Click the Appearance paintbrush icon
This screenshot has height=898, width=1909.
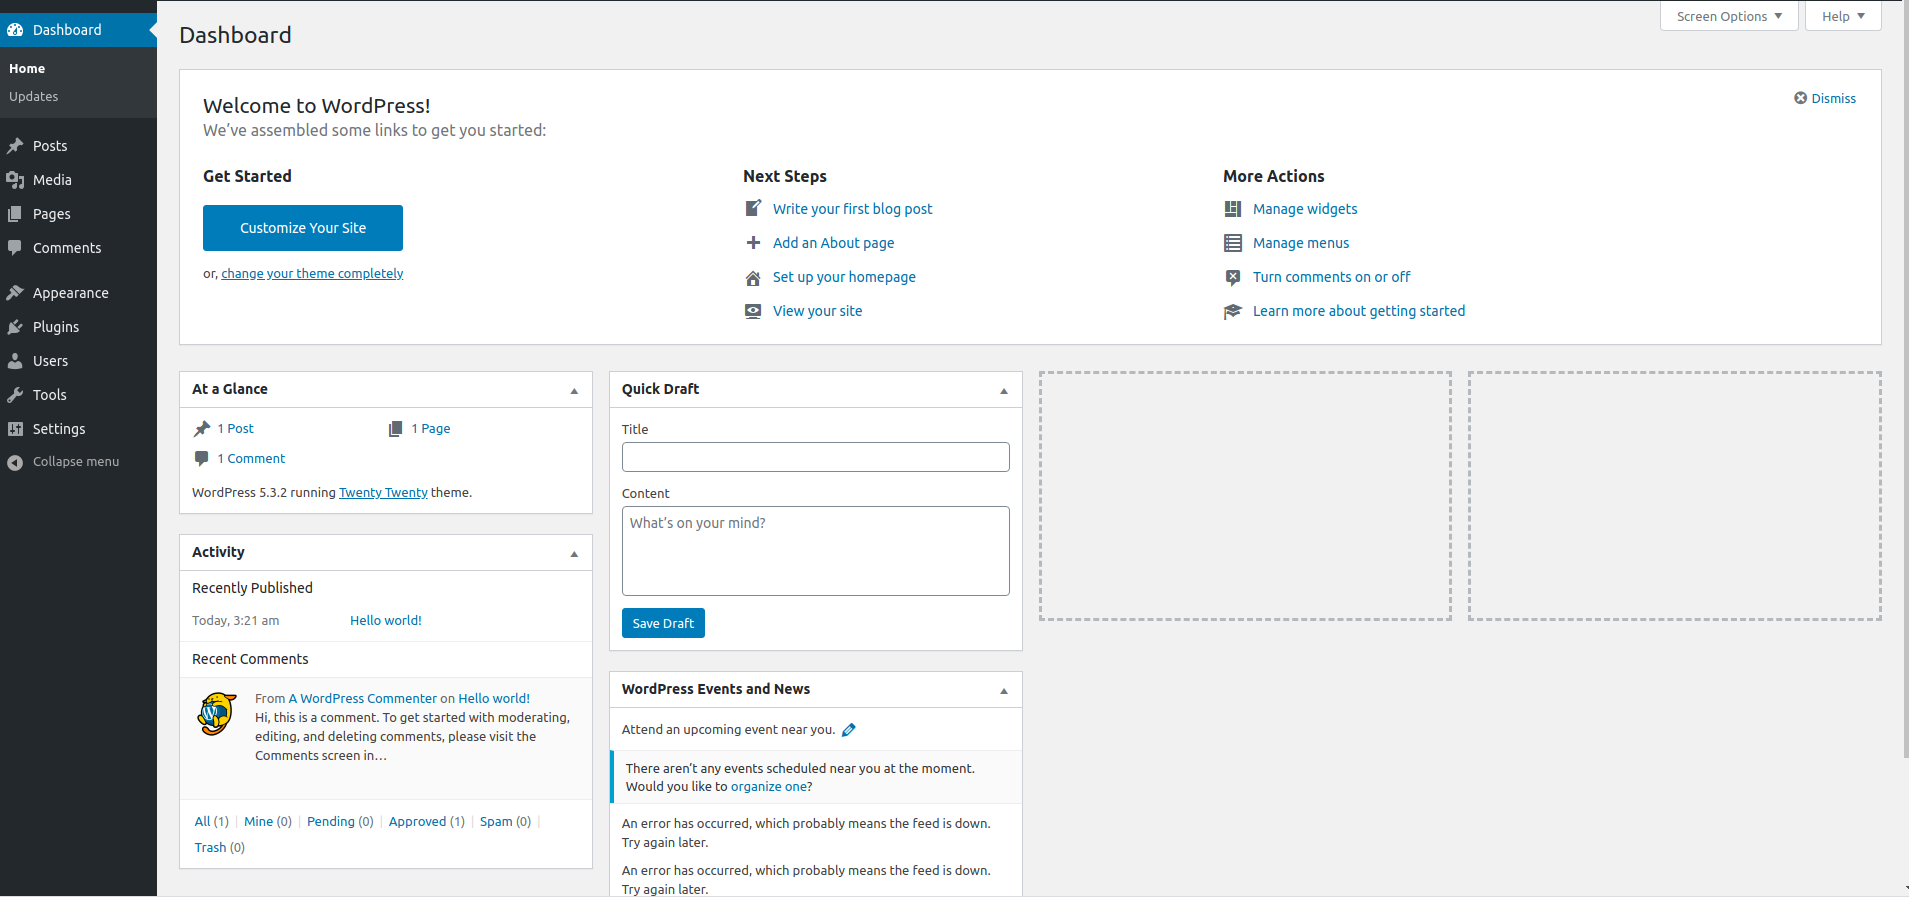(x=15, y=293)
